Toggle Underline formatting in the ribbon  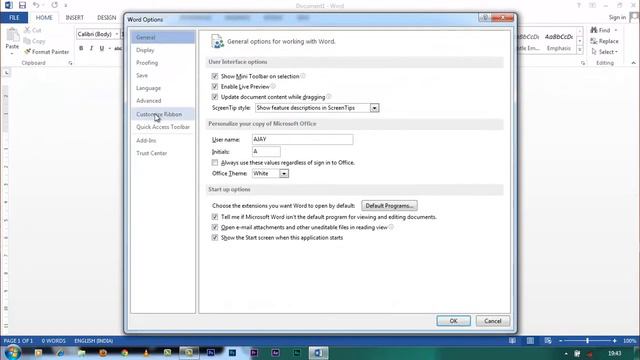101,48
